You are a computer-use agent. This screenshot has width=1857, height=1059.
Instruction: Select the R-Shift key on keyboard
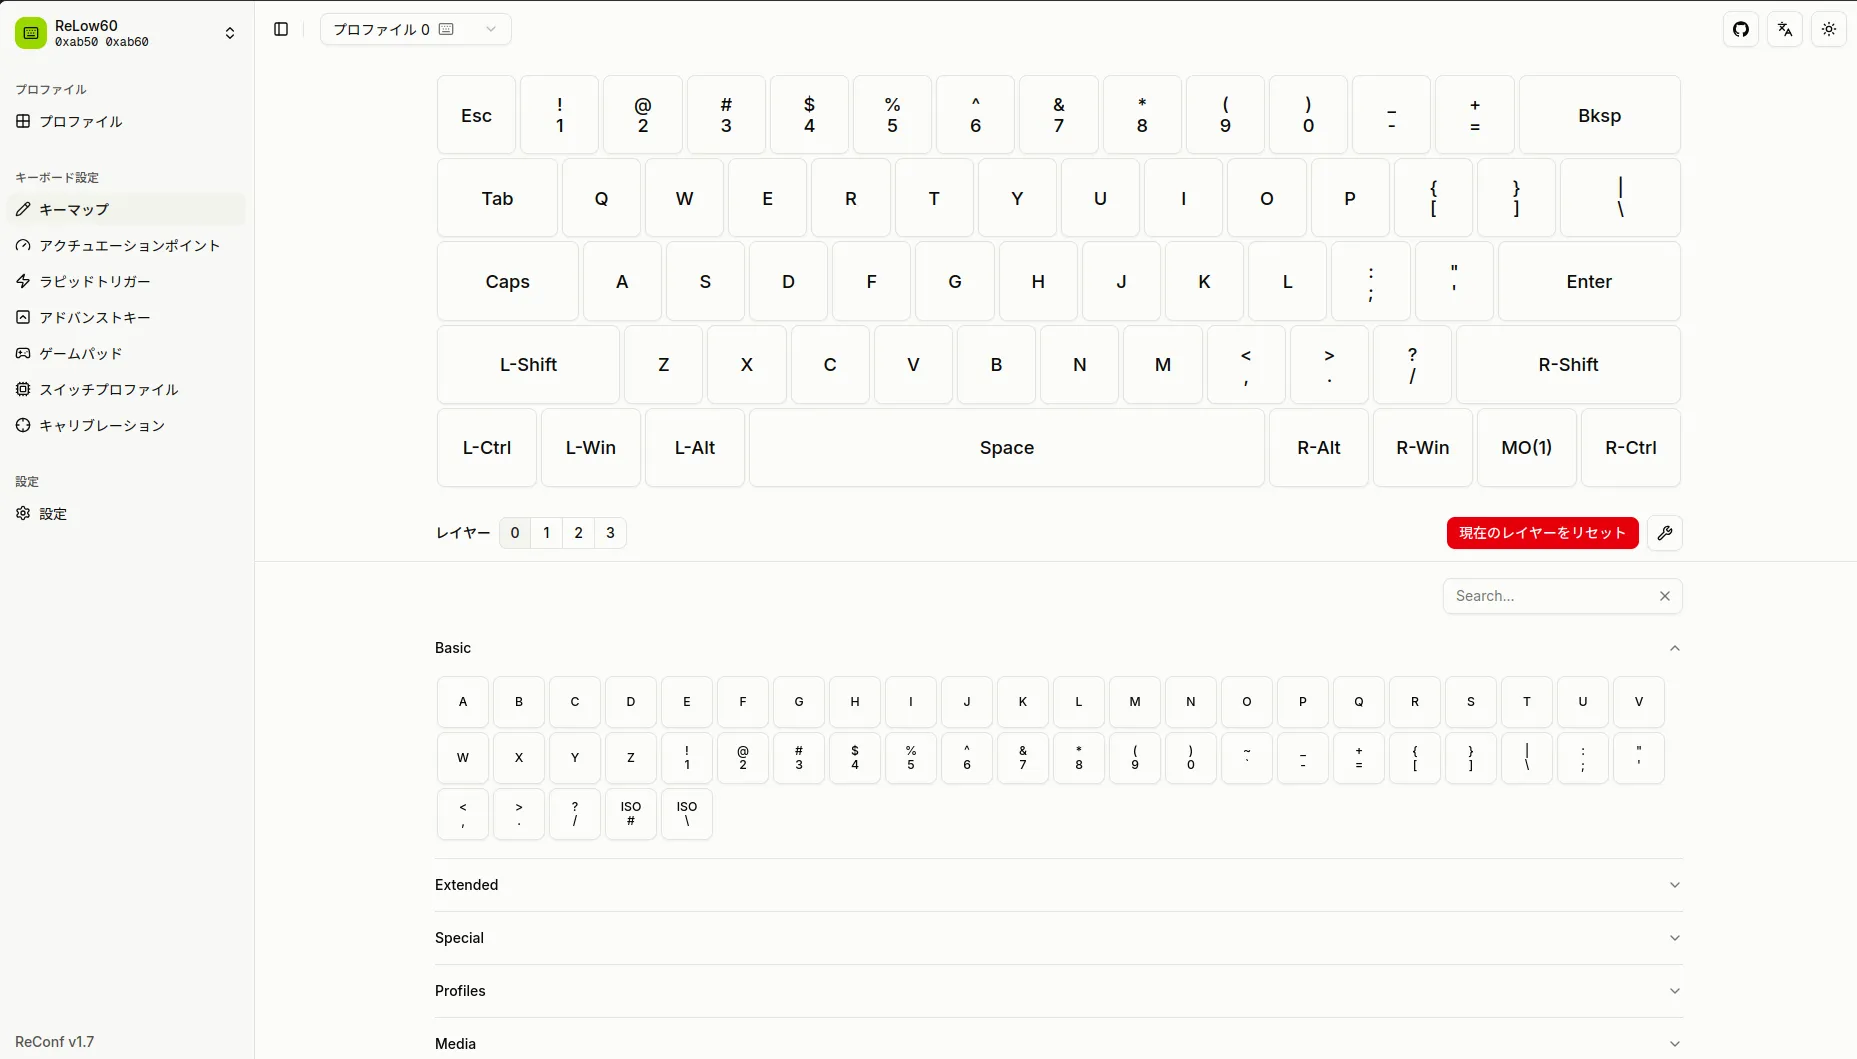click(1568, 364)
